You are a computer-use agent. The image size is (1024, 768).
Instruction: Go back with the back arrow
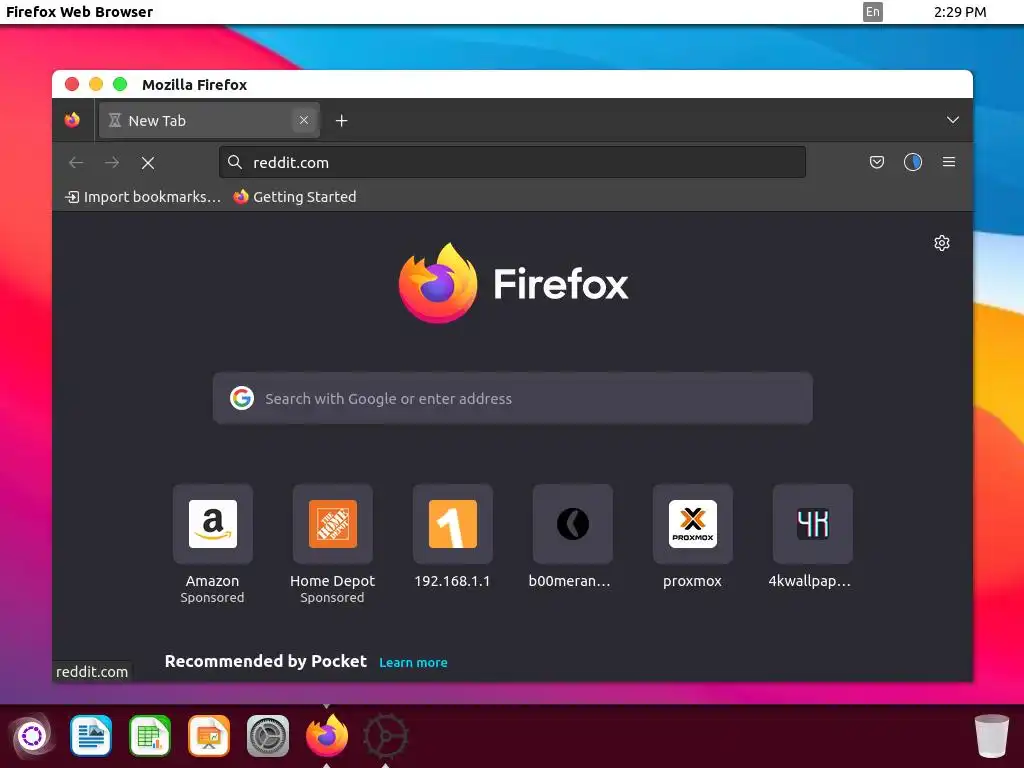click(76, 163)
